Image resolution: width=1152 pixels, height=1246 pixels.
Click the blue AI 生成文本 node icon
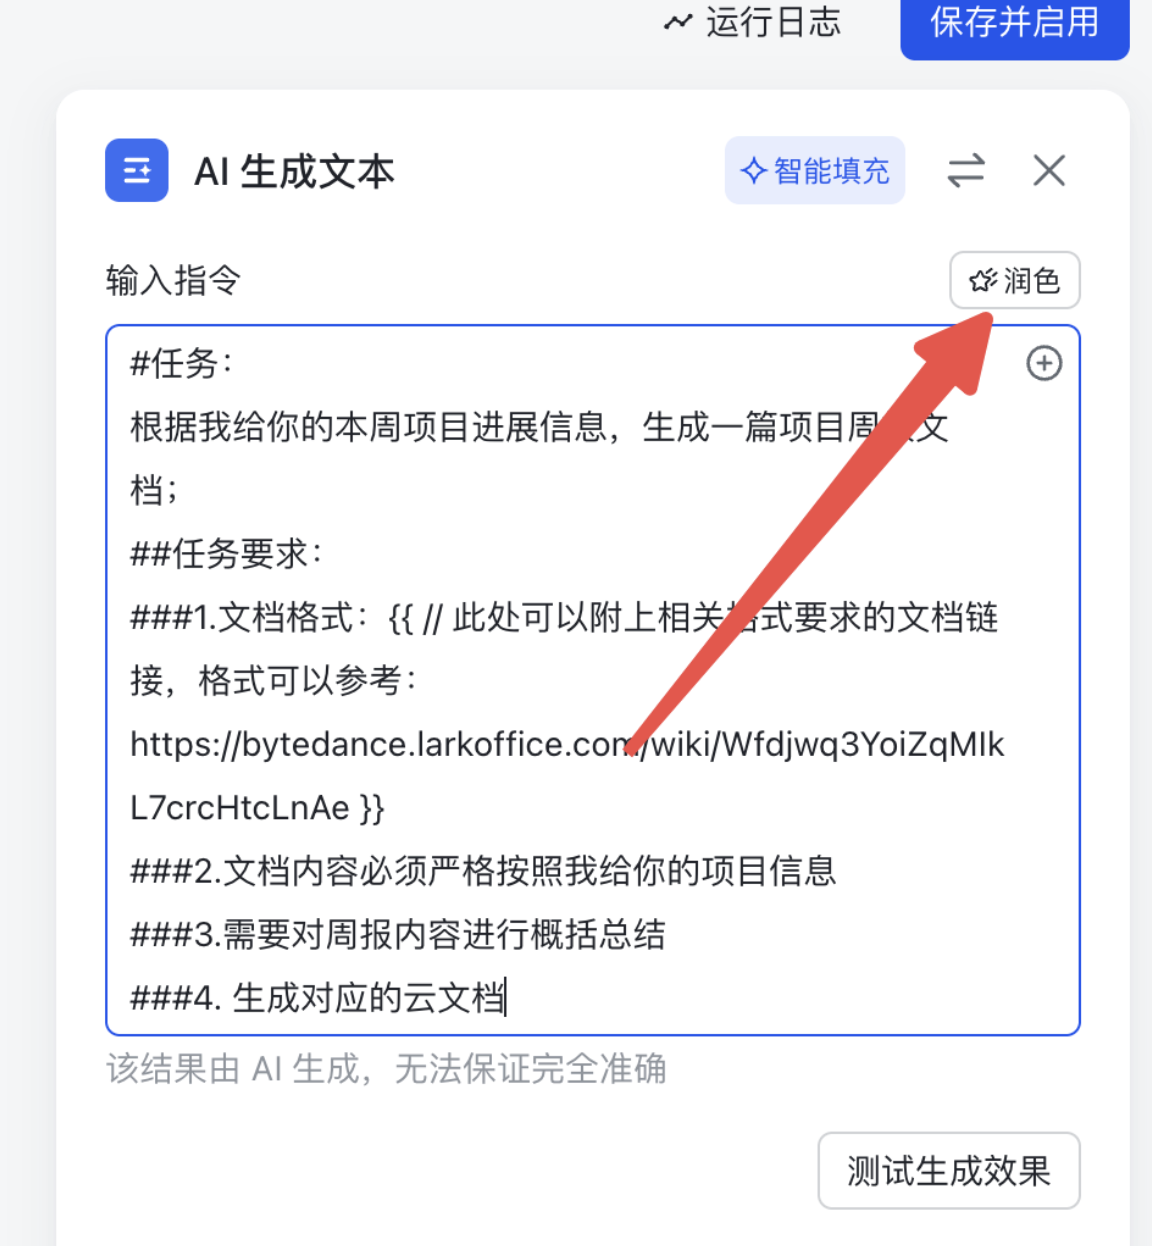click(x=137, y=170)
